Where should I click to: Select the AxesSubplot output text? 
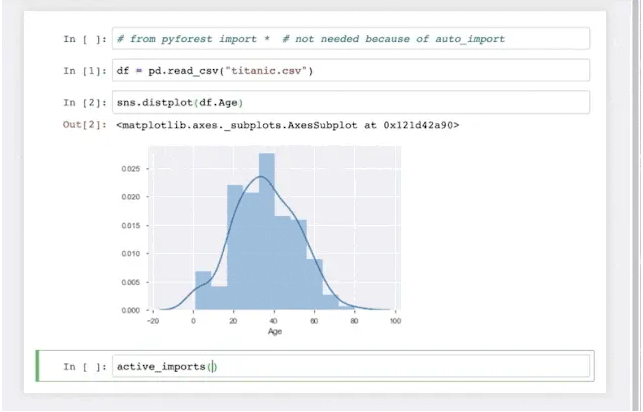click(287, 125)
